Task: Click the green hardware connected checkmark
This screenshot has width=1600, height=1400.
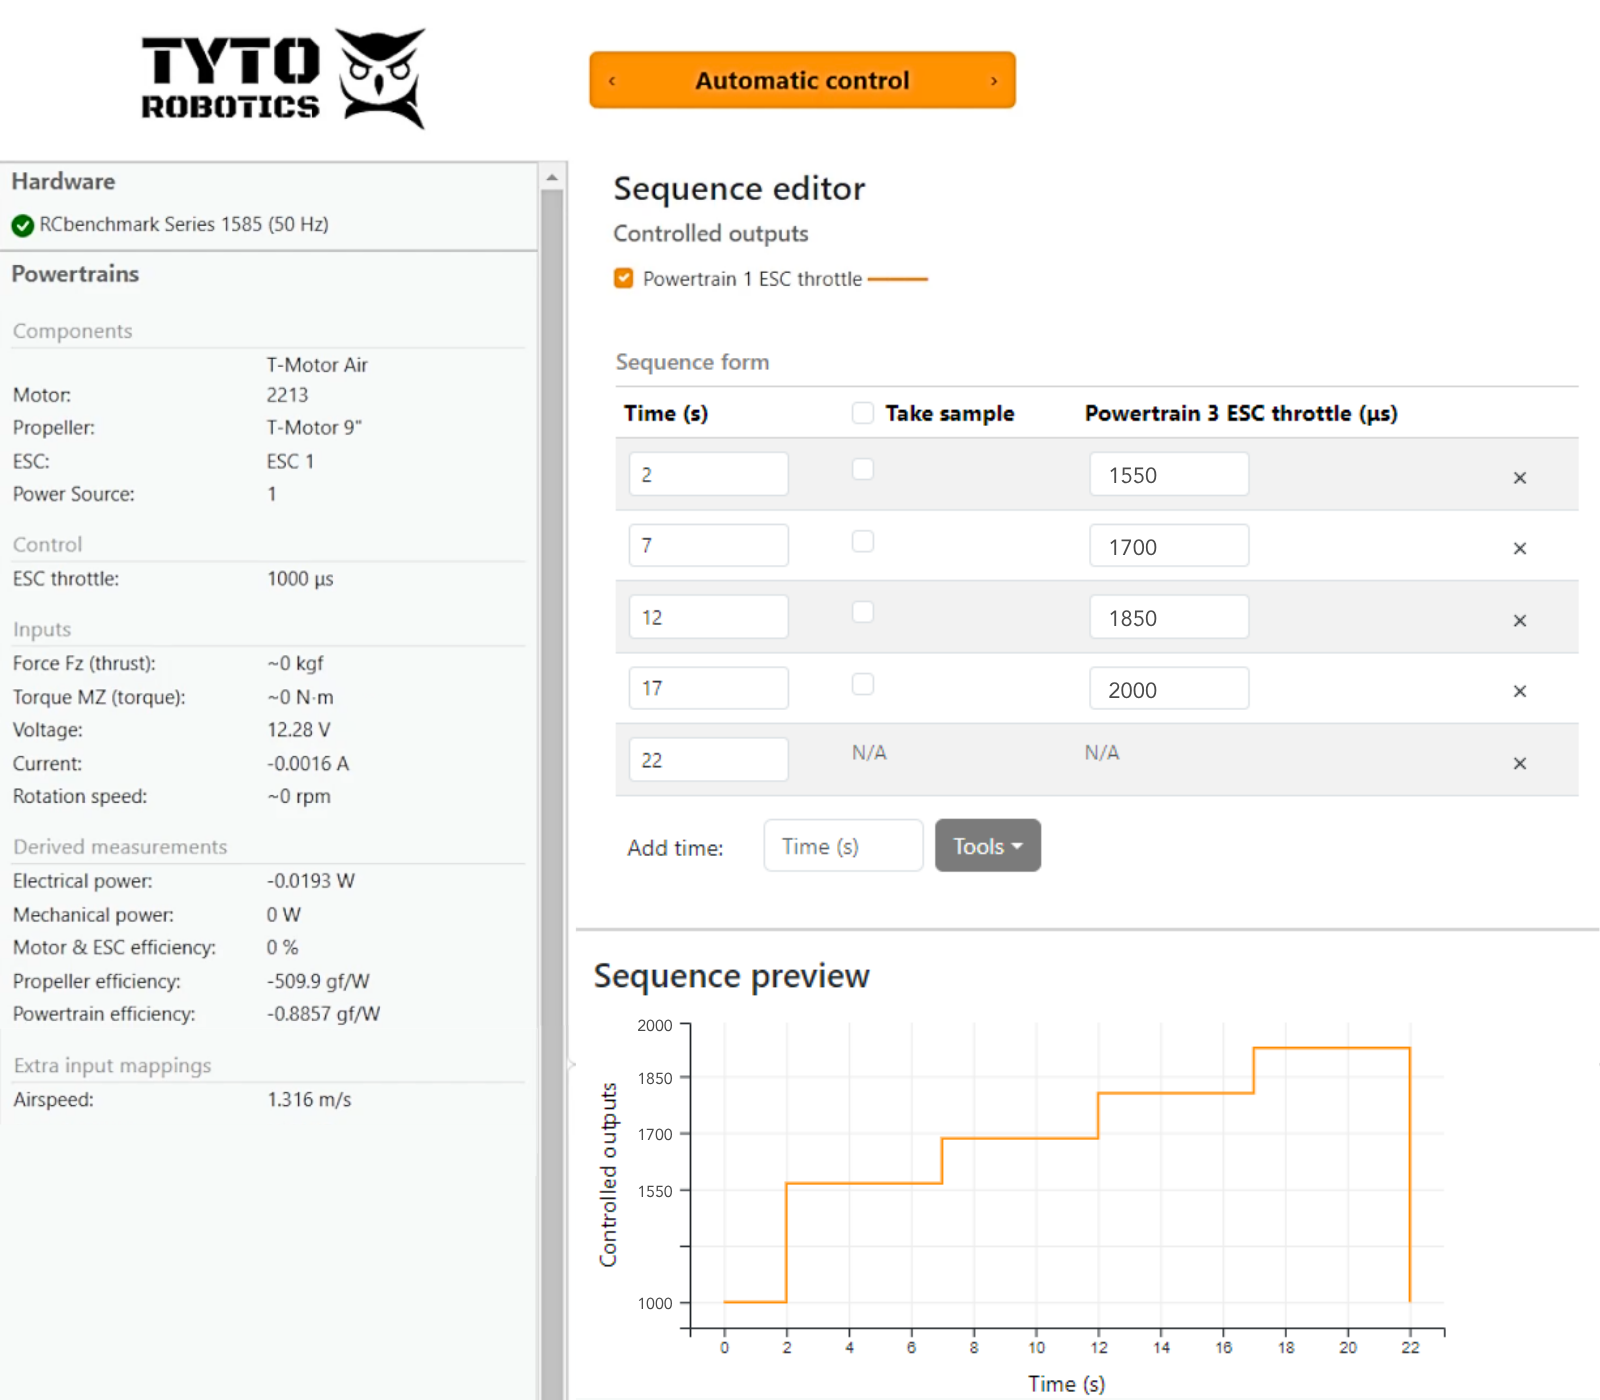Action: click(22, 224)
